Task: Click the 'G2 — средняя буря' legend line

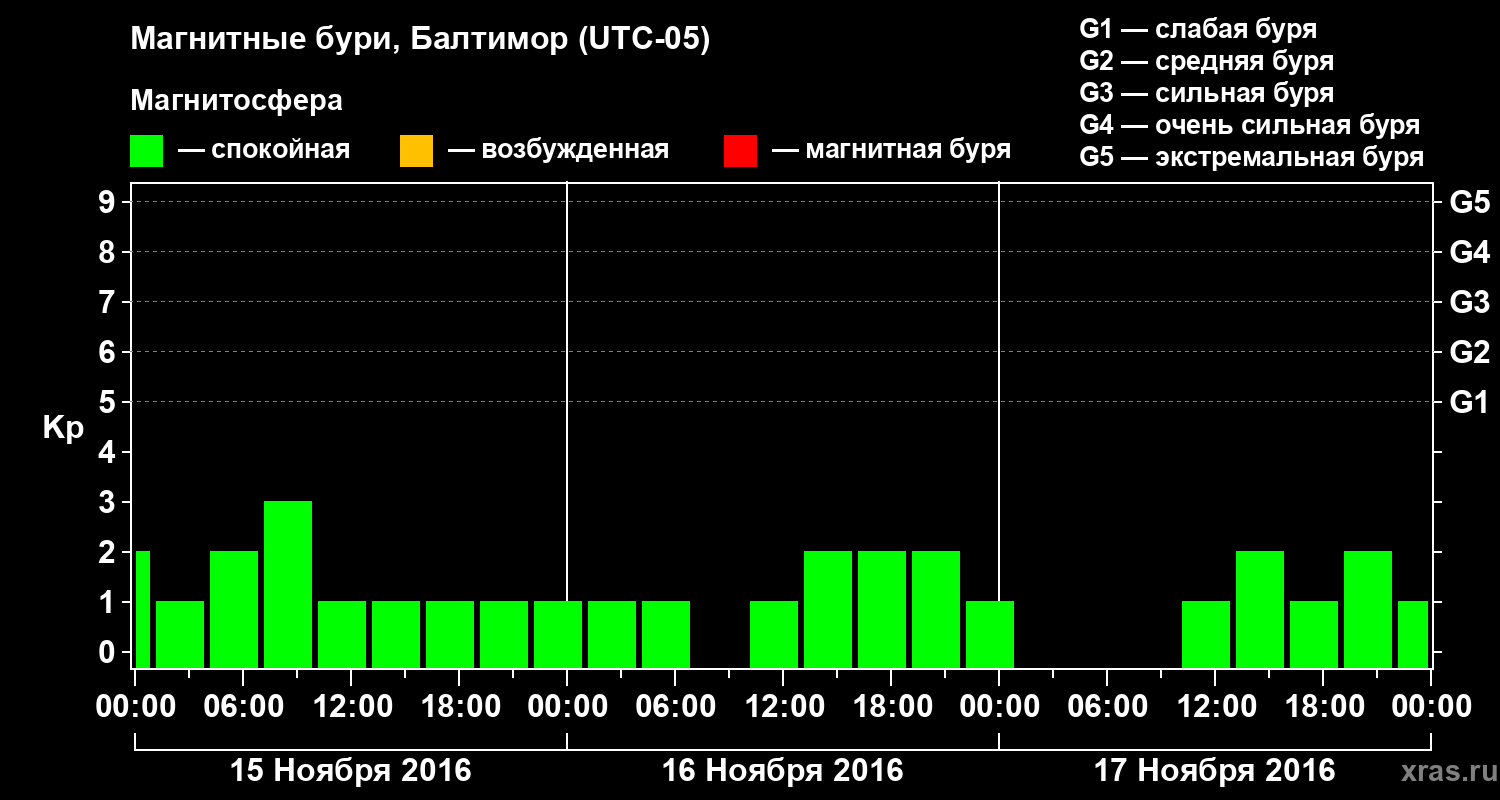Action: 1206,61
